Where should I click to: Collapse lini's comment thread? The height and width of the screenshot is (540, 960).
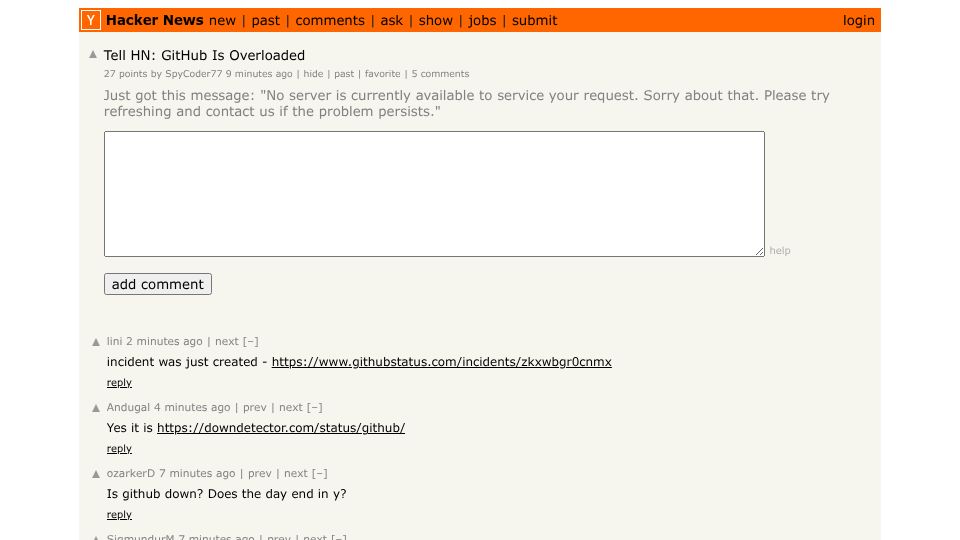pyautogui.click(x=250, y=341)
